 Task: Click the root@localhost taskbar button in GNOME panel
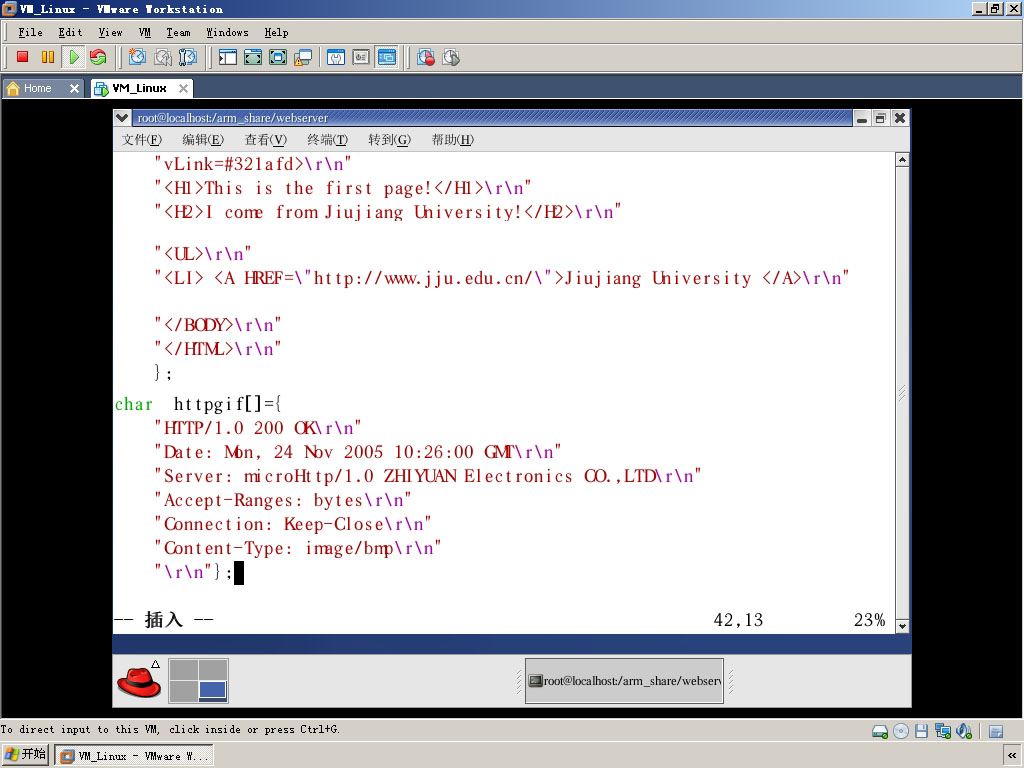624,680
